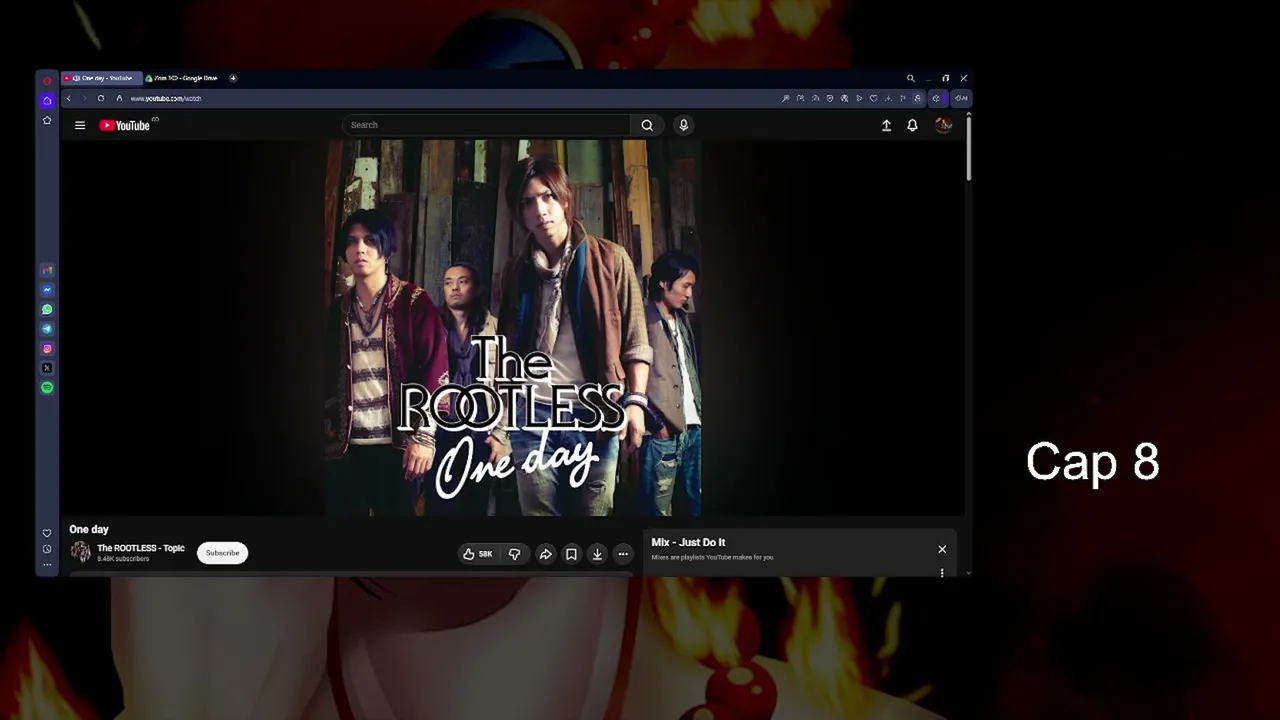Open the Spotify sidebar shortcut
This screenshot has width=1280, height=720.
pos(47,387)
